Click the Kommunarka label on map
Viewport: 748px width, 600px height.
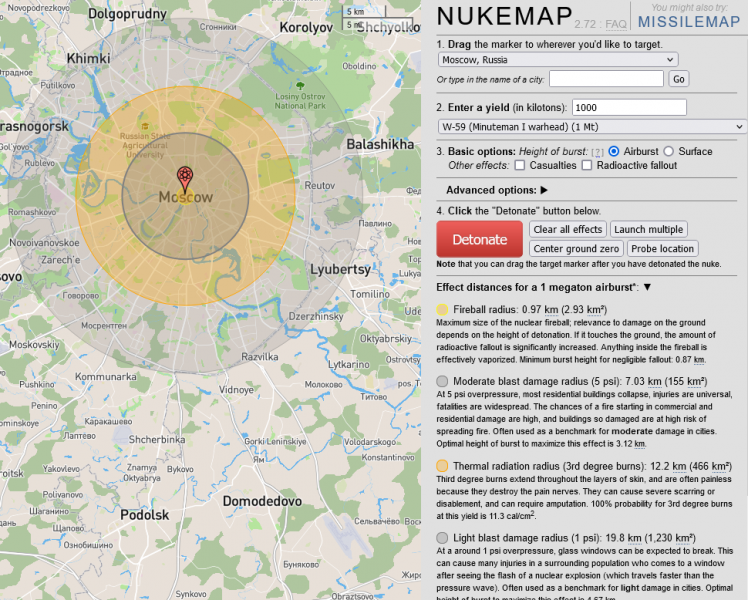tap(105, 377)
